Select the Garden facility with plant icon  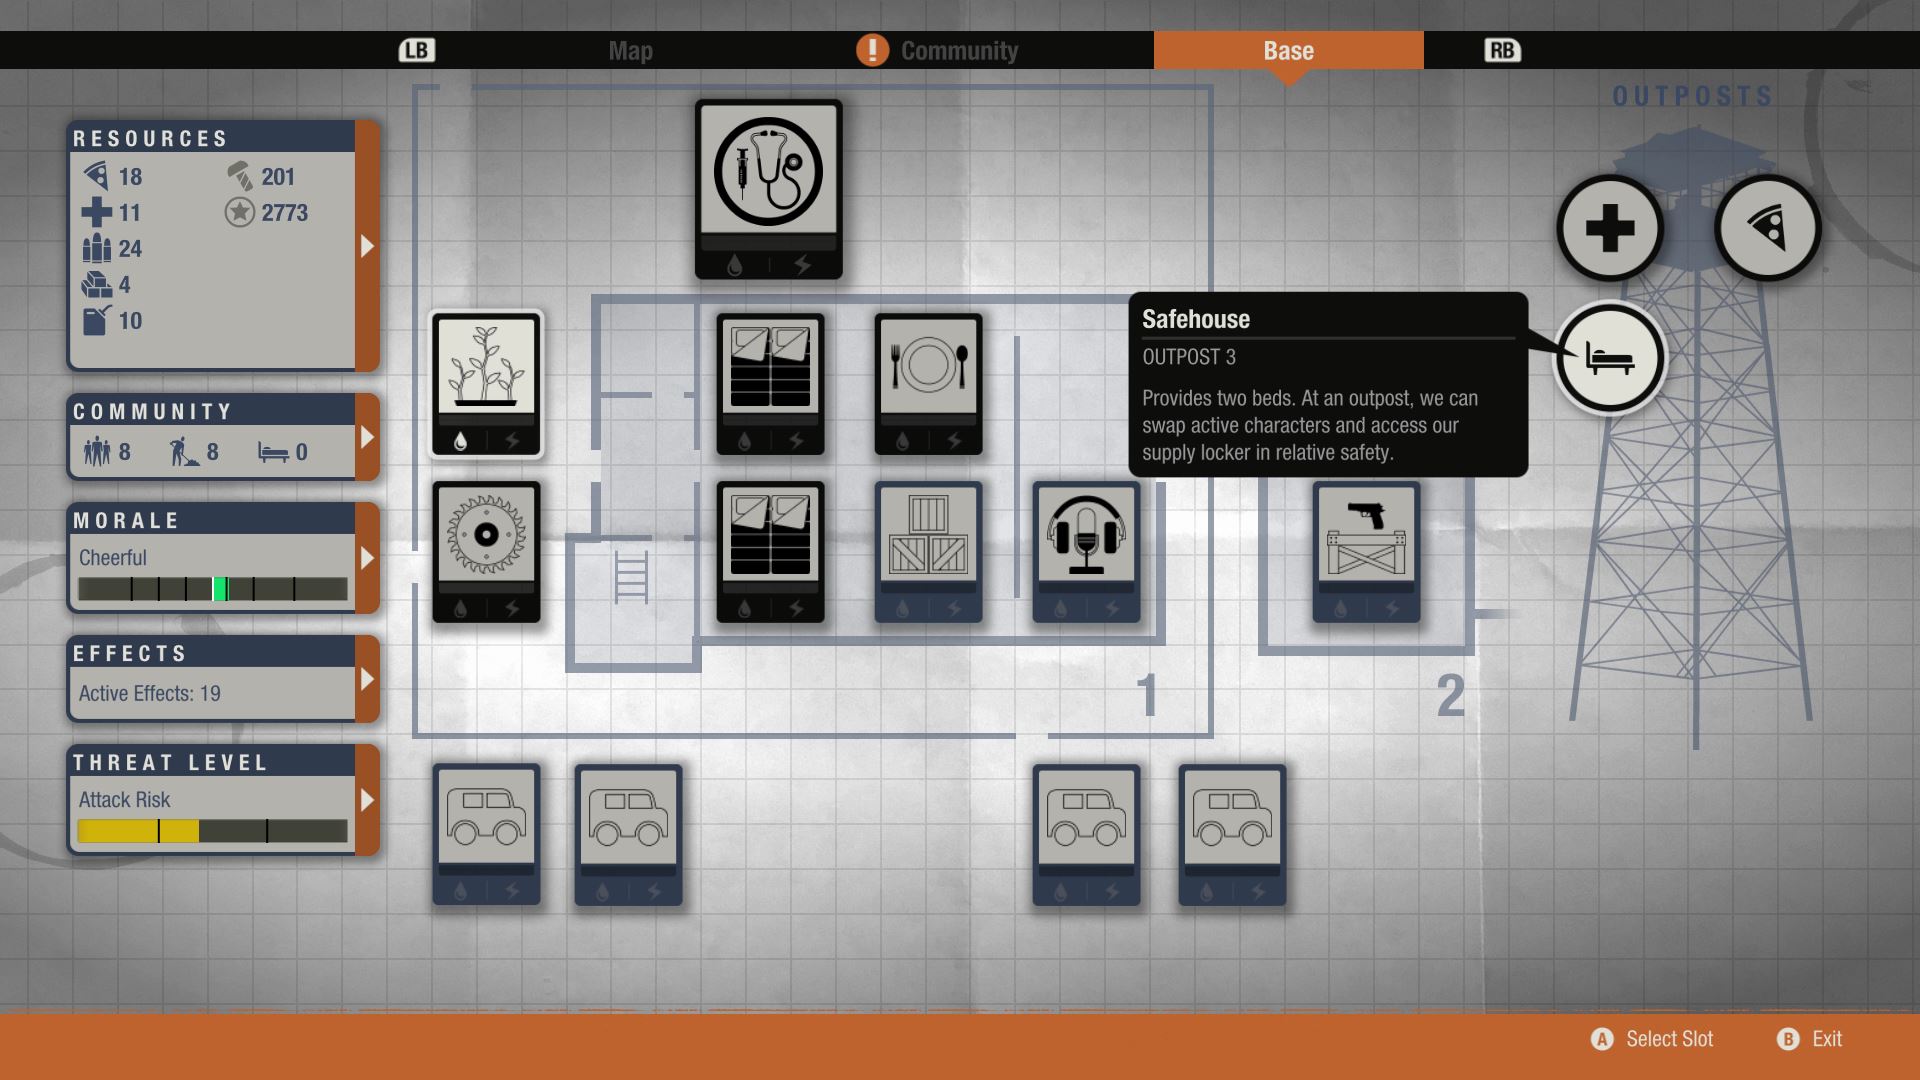[486, 383]
